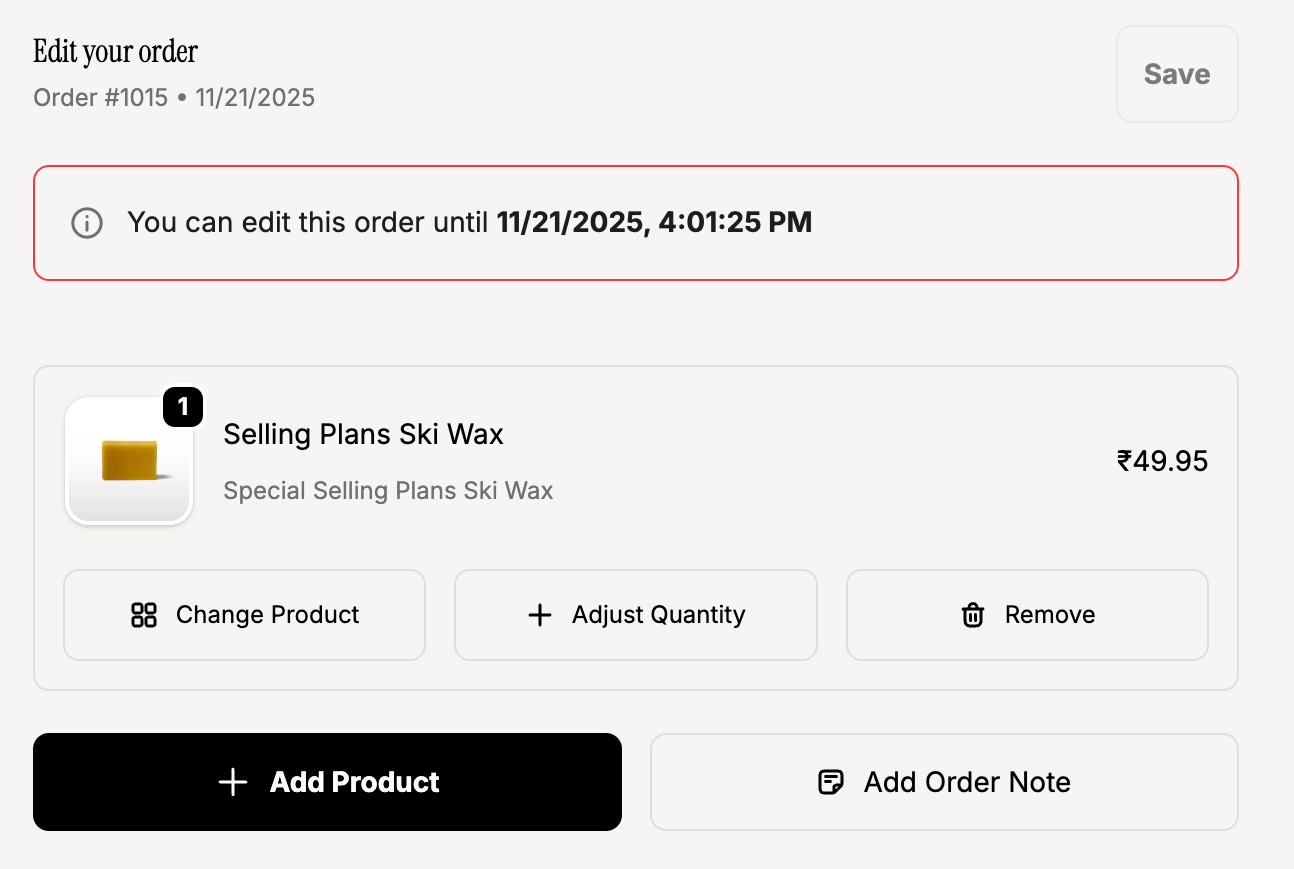This screenshot has width=1294, height=869.
Task: Click the Order #1015 date line
Action: (174, 98)
